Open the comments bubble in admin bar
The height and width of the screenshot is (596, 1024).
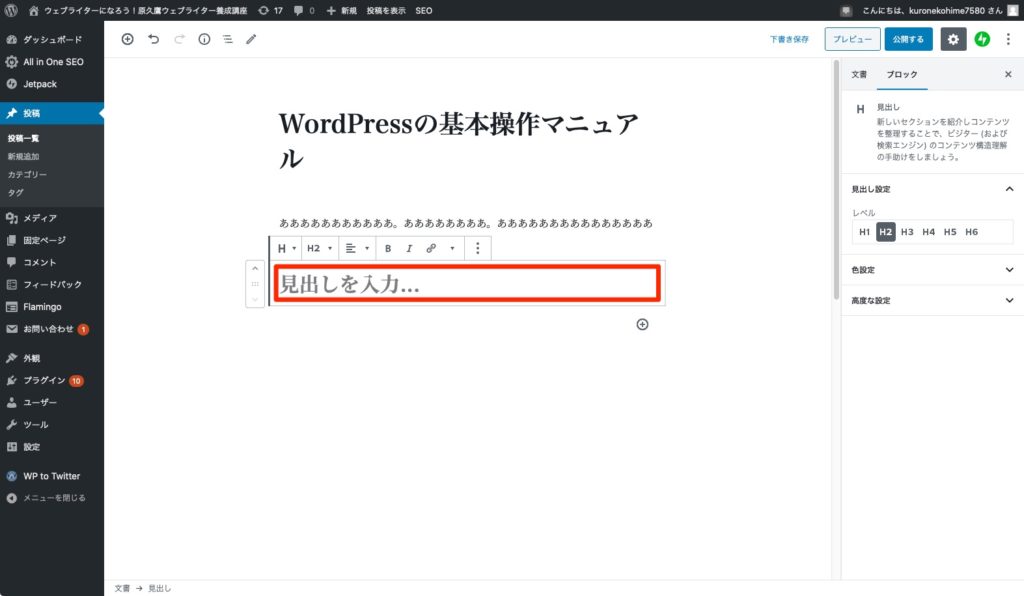tap(304, 10)
